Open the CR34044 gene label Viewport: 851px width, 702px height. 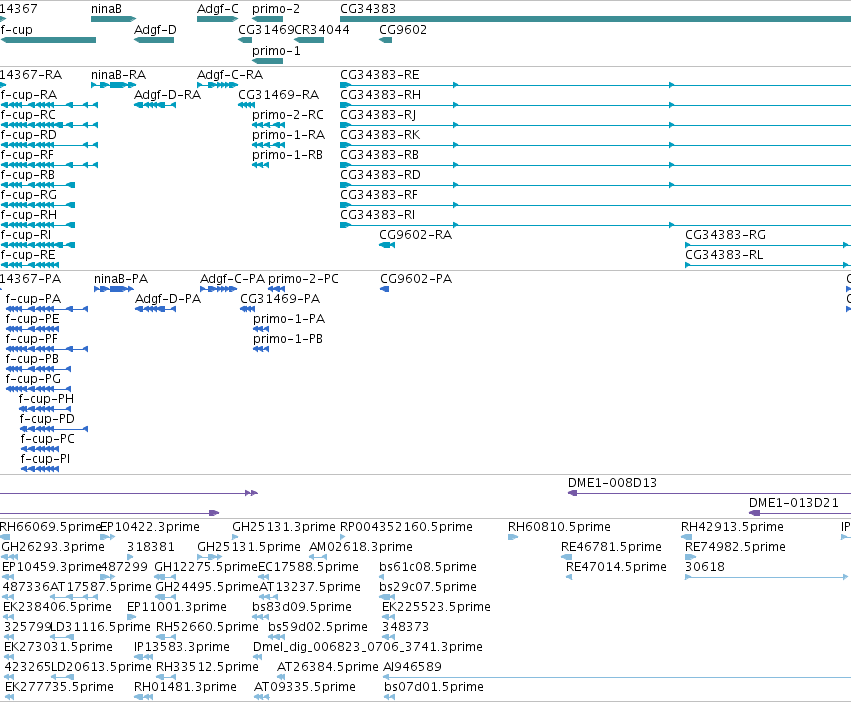coord(322,29)
